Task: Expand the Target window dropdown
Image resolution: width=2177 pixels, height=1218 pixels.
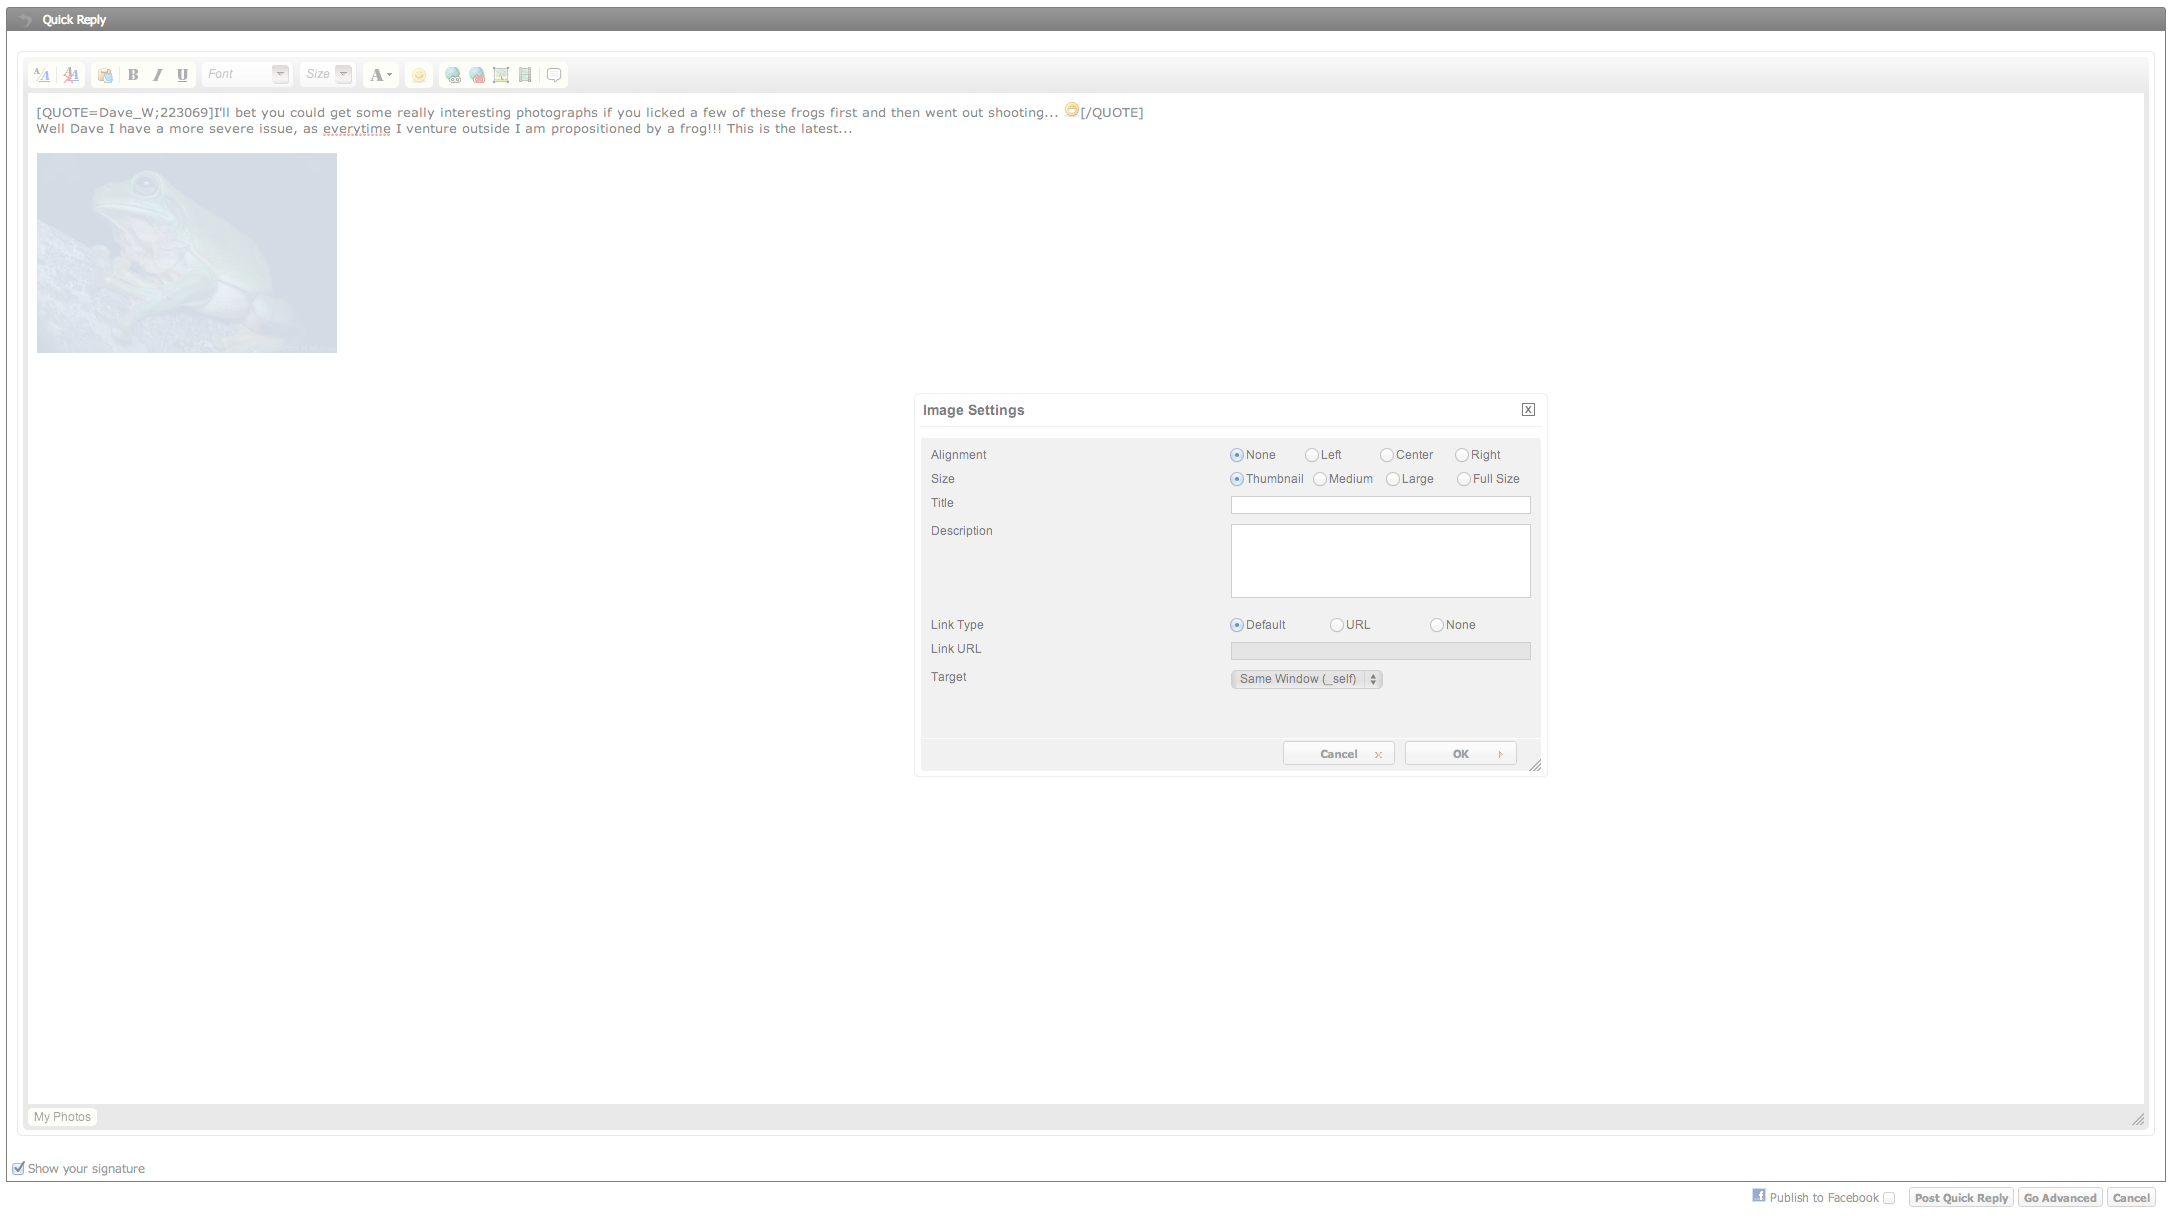Action: tap(1306, 679)
